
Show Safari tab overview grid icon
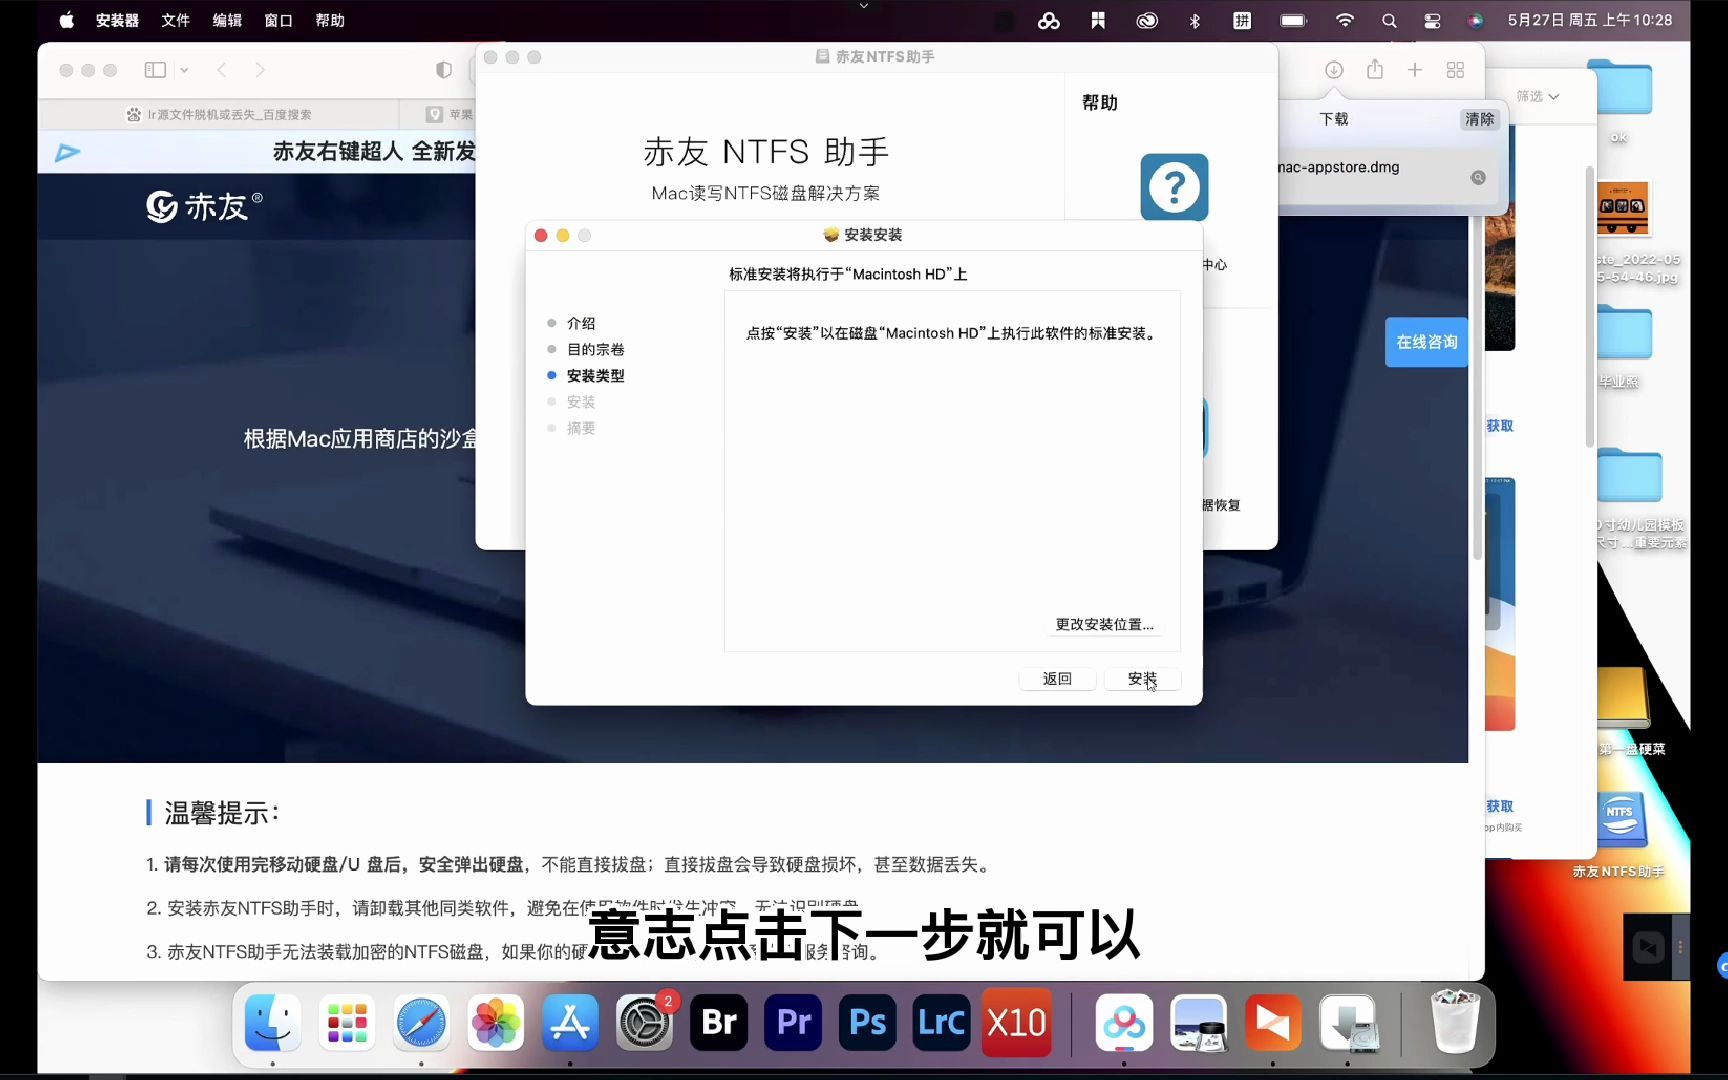[1456, 70]
